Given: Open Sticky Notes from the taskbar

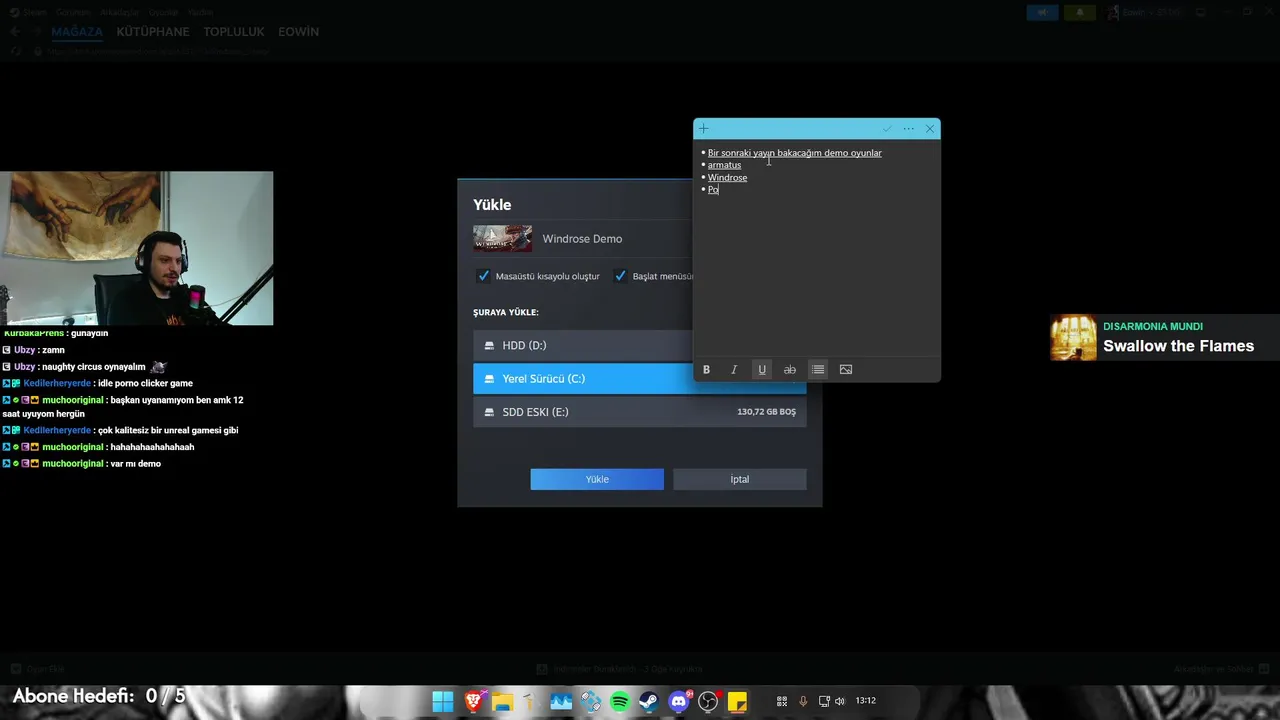Looking at the screenshot, I should pyautogui.click(x=737, y=701).
